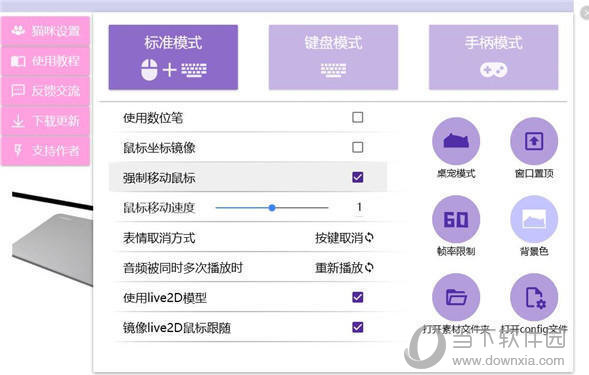Uncheck the 强制移动鼠标 checkbox
This screenshot has width=589, height=375.
click(x=358, y=177)
